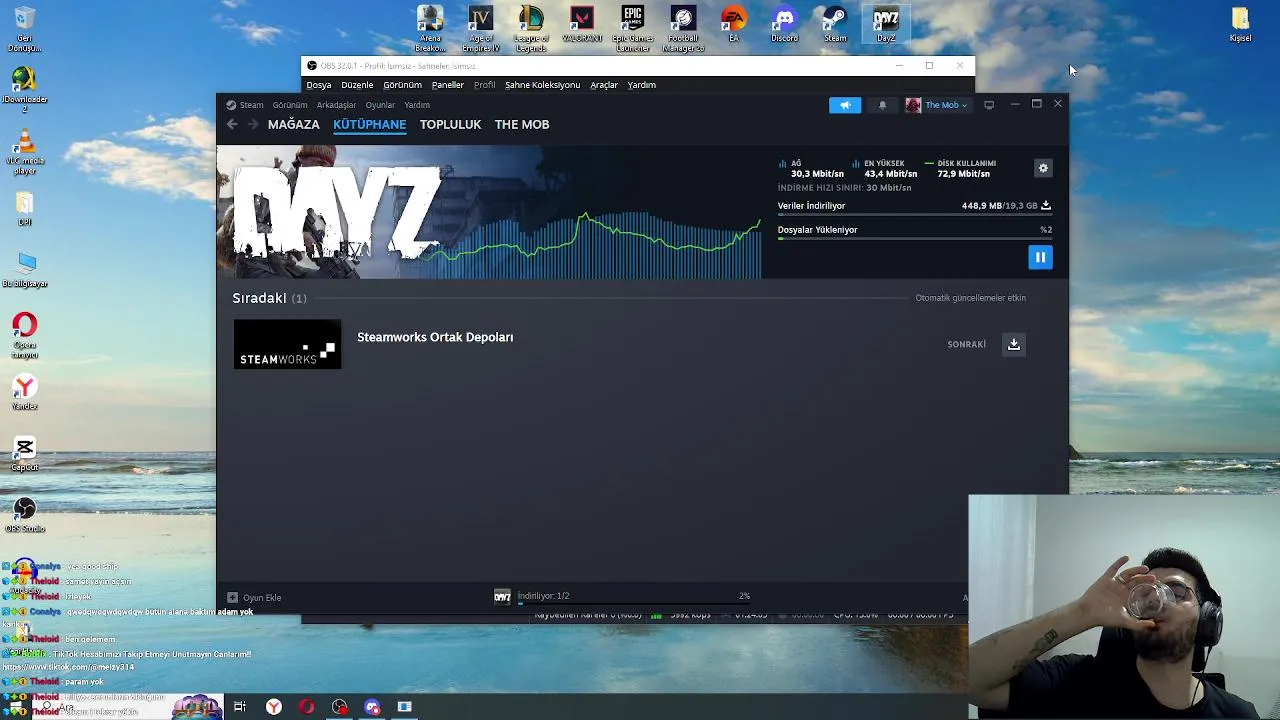Open download settings gear in Steam

[1043, 168]
